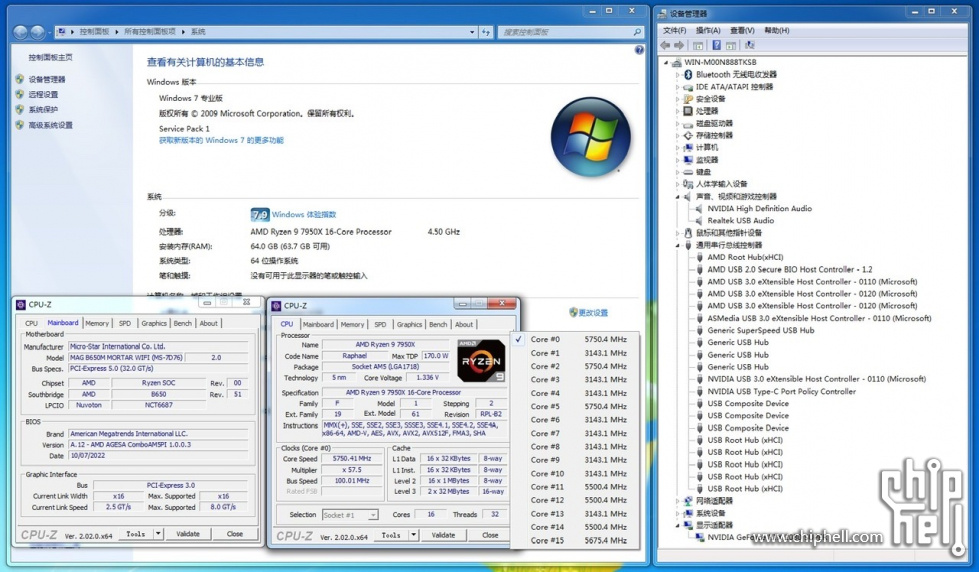Click USB icon next to AMD Root Hub(xHCI)
The width and height of the screenshot is (979, 572).
[x=699, y=257]
